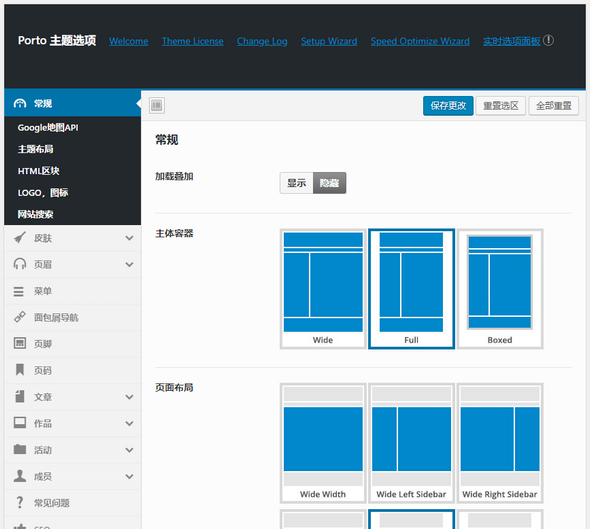Open the 页码 settings section

click(72, 370)
